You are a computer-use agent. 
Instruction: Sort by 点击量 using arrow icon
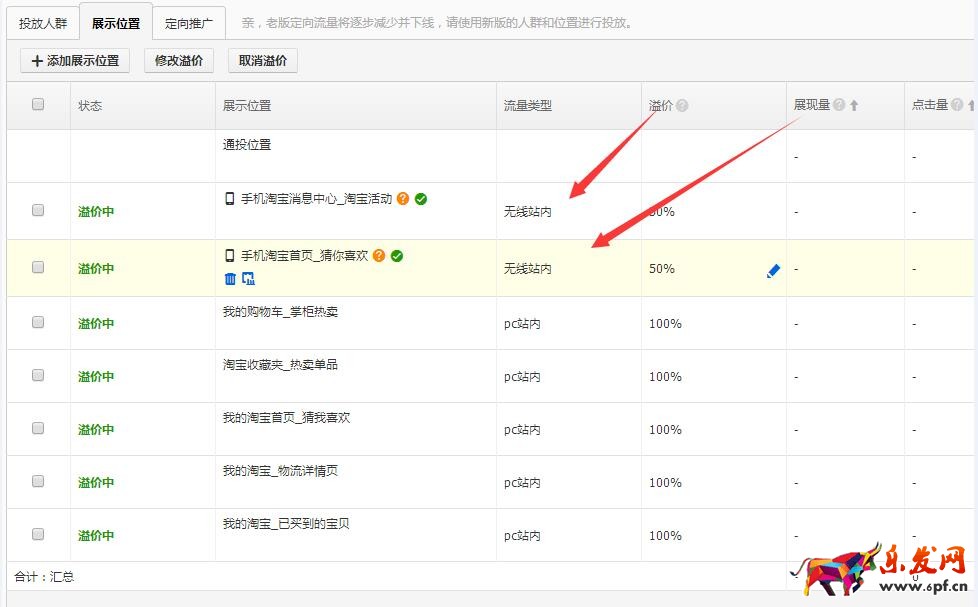point(970,105)
